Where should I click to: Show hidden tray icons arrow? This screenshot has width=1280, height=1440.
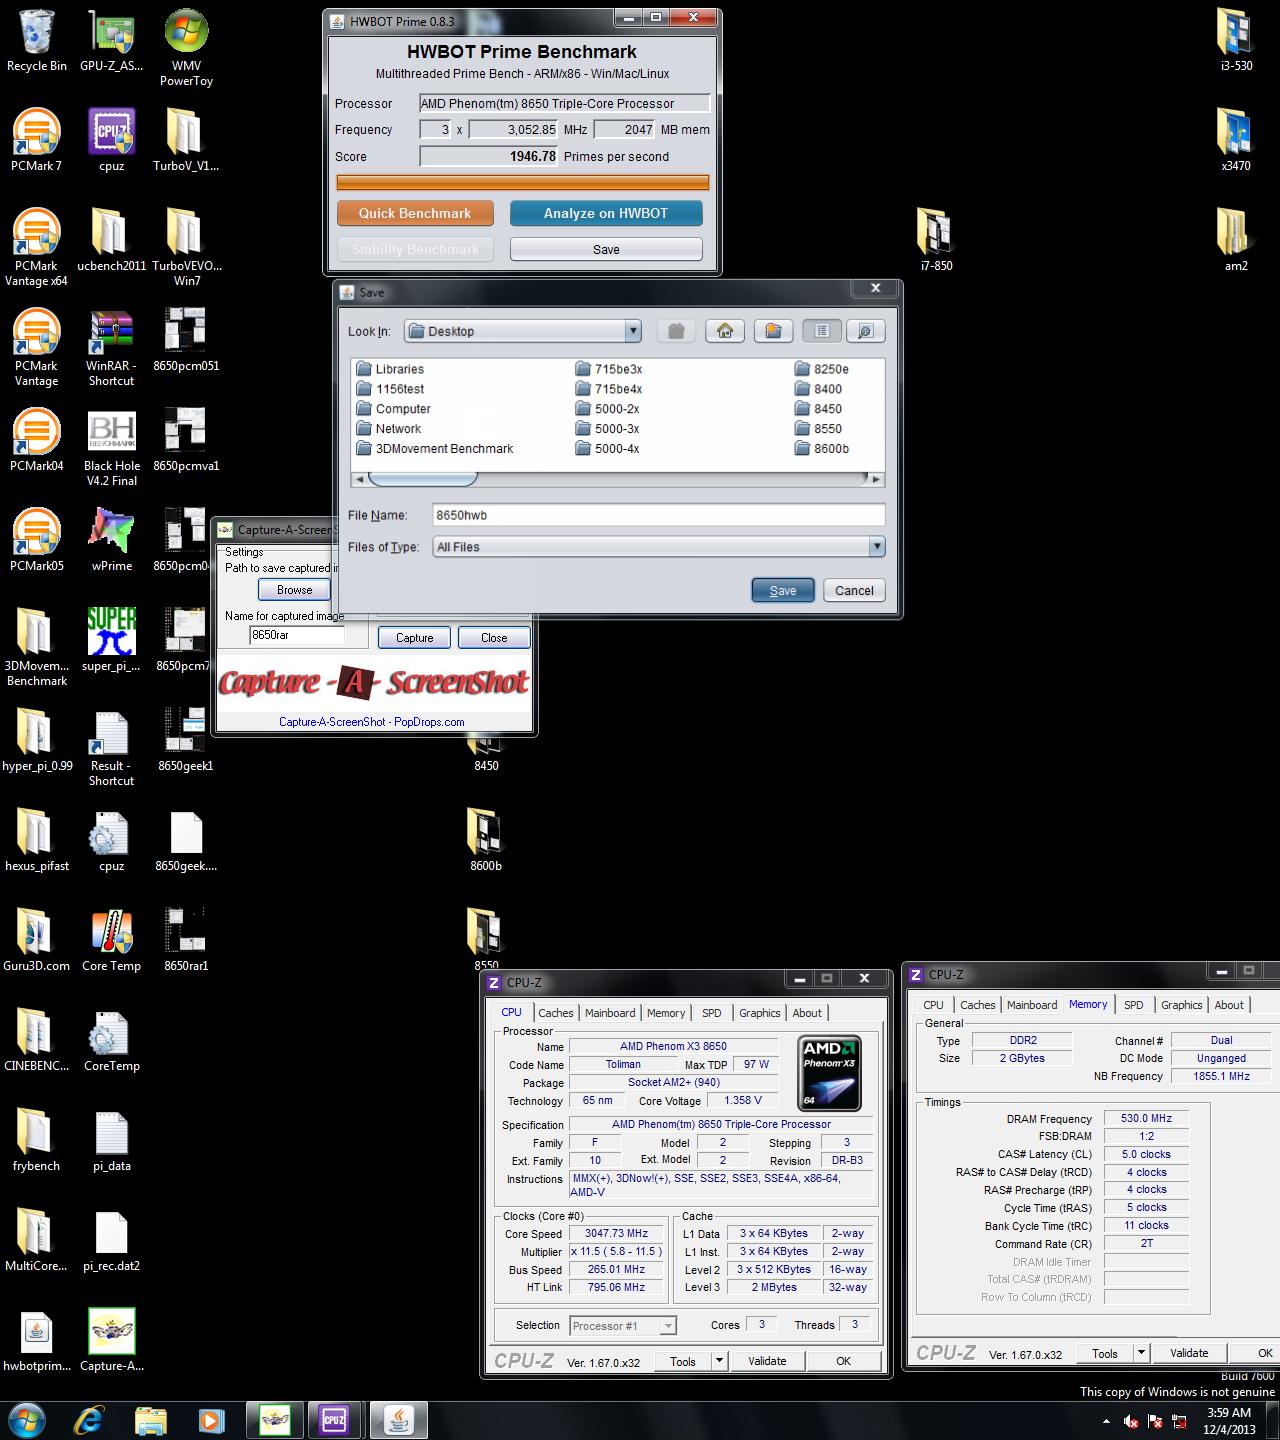coord(1106,1421)
